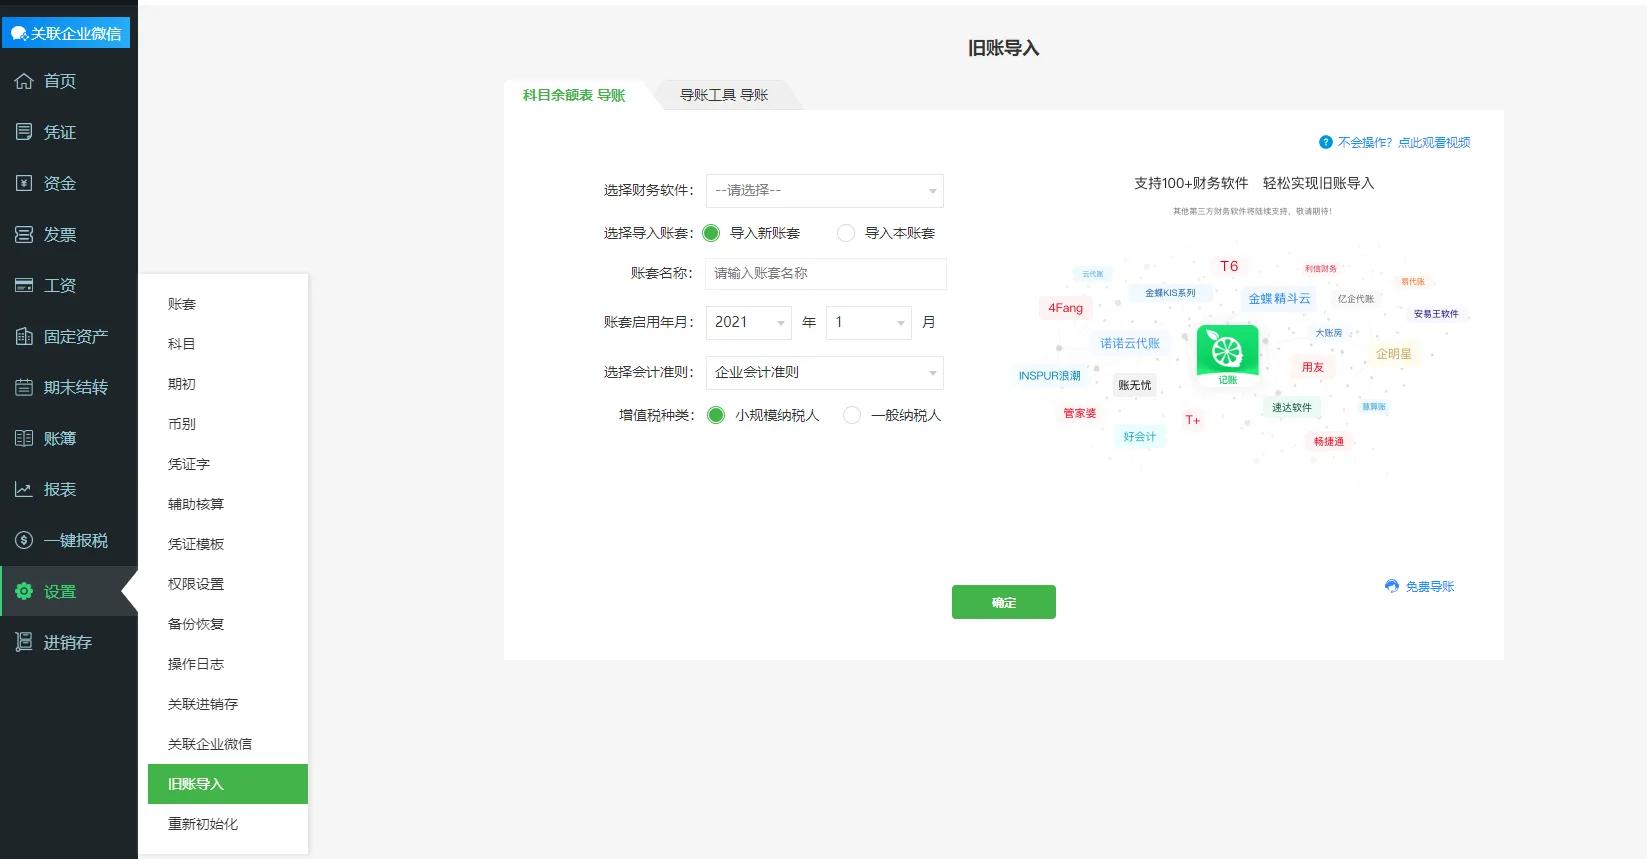Click the 企明星 software tag
Image resolution: width=1647 pixels, height=859 pixels.
(1393, 353)
